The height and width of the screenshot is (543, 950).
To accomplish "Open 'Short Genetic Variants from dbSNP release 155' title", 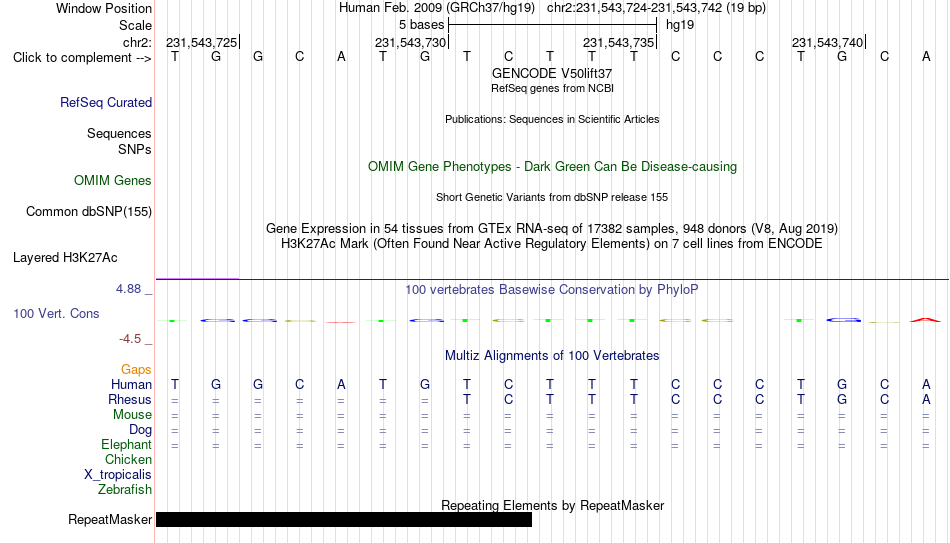I will click(x=552, y=198).
